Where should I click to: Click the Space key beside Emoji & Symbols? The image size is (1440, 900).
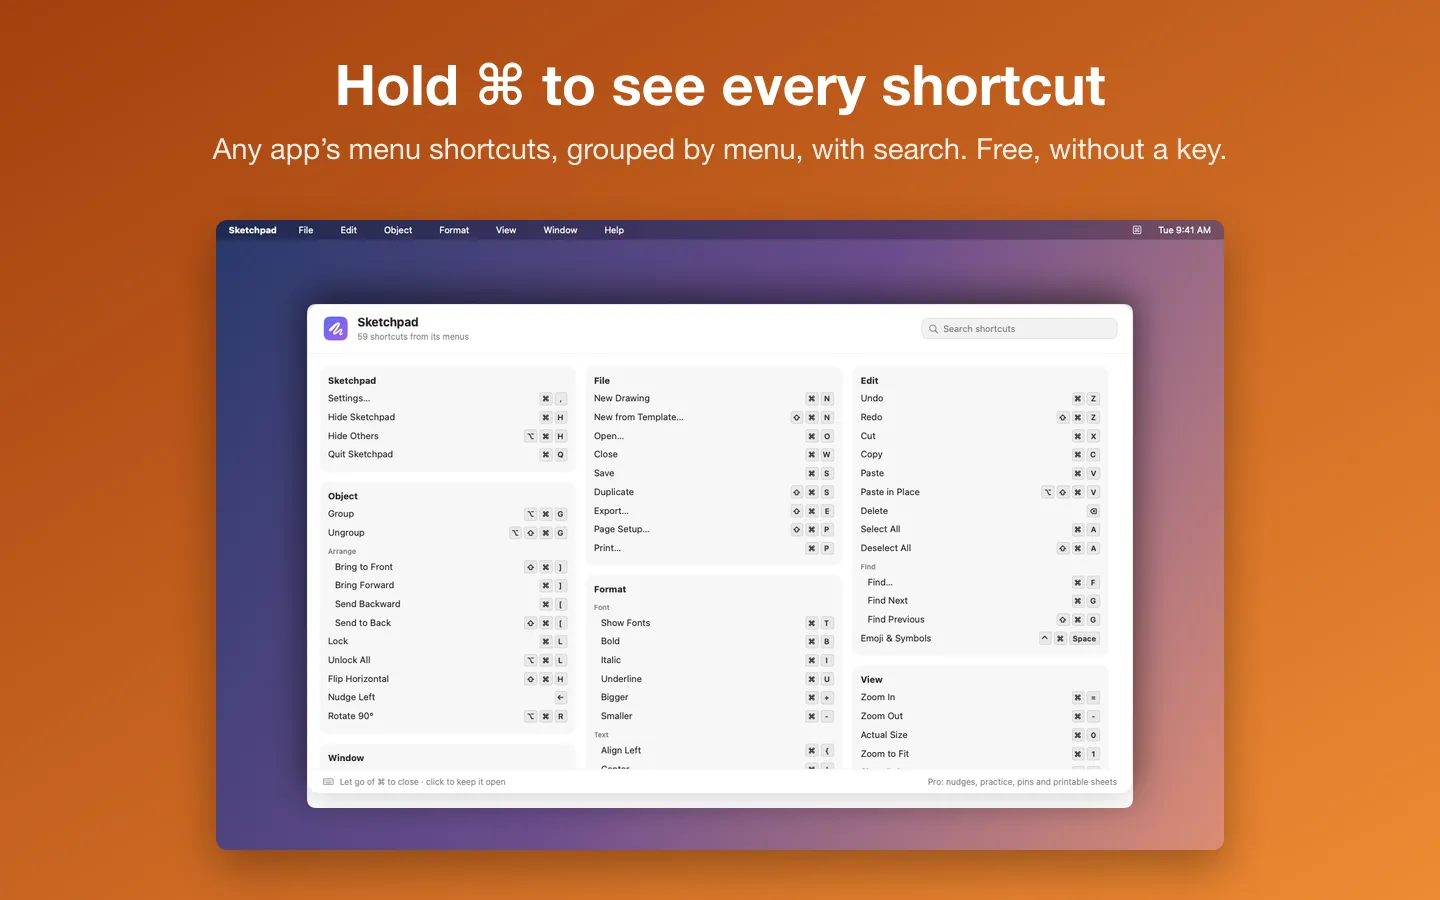tap(1084, 639)
